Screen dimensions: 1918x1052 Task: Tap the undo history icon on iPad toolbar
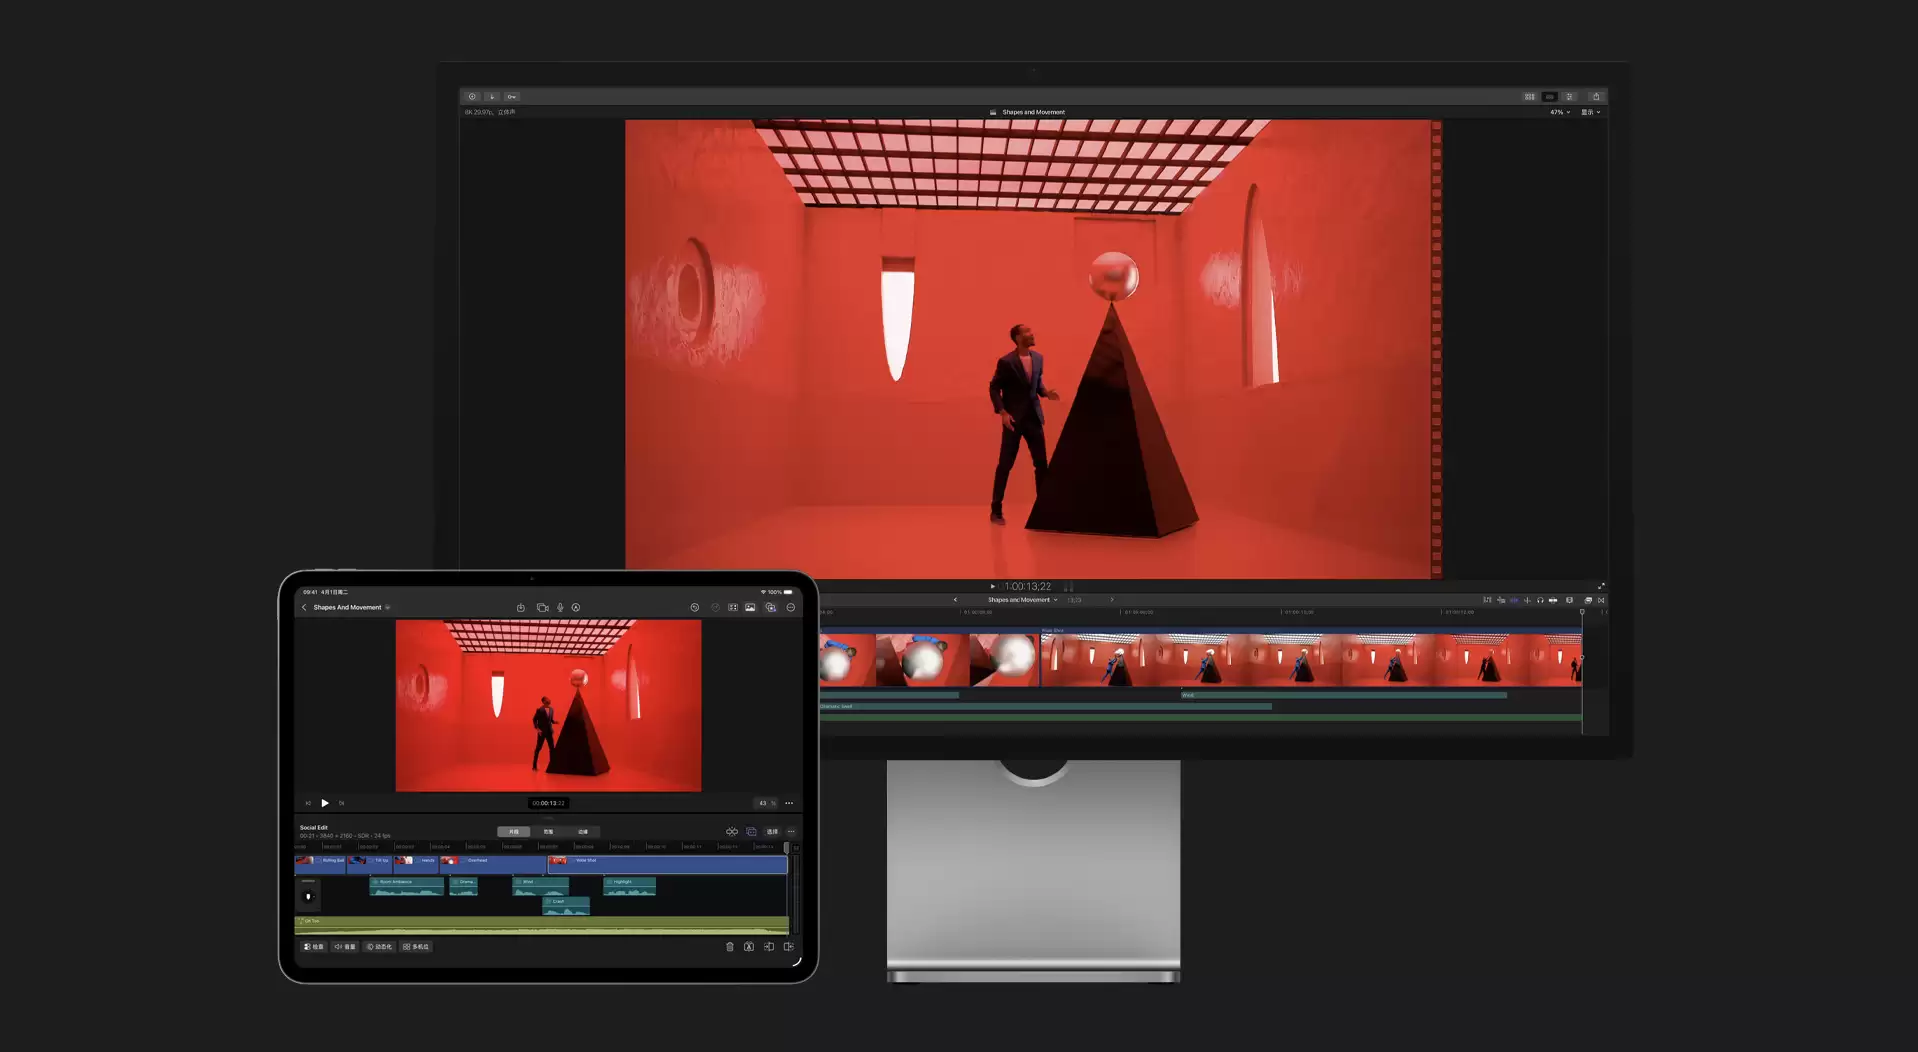tap(694, 607)
